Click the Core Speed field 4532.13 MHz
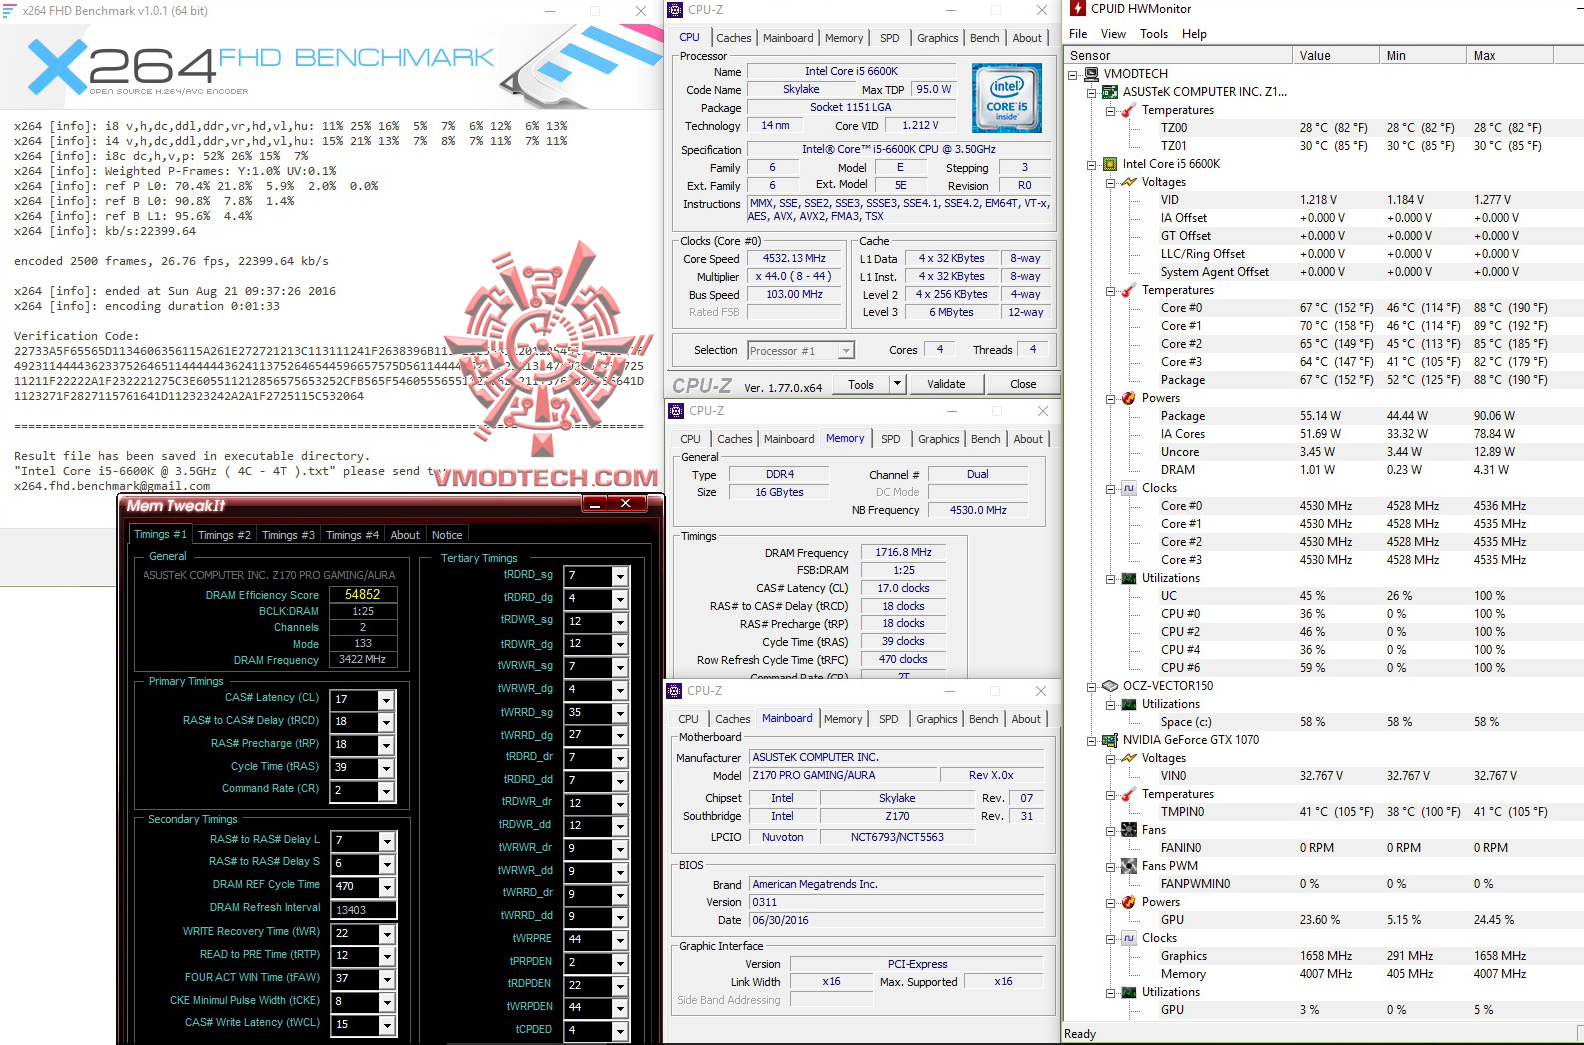The height and width of the screenshot is (1045, 1584). coord(794,259)
